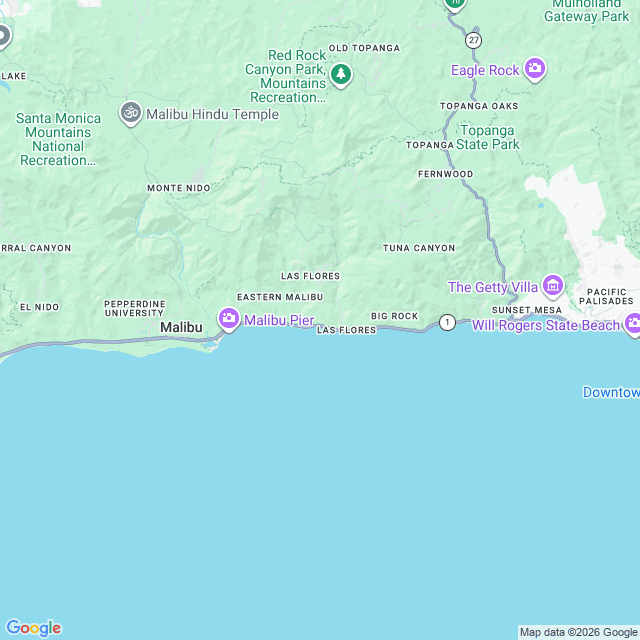This screenshot has height=640, width=640.
Task: Click the Malibu Pier camera pin
Action: 229,319
